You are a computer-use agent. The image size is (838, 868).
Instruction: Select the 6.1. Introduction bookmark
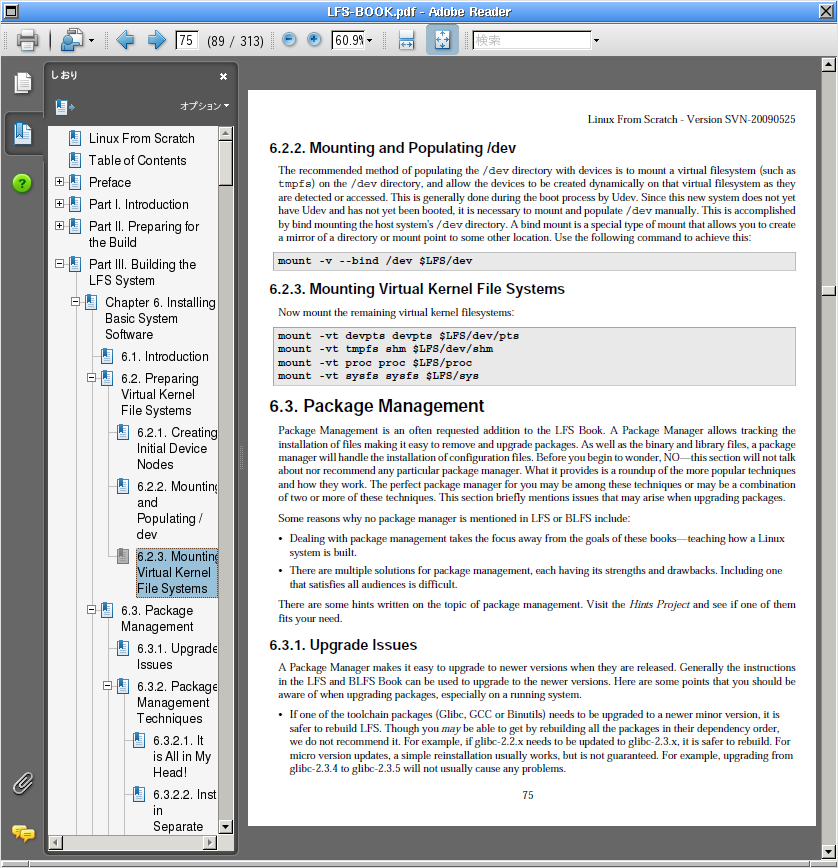[x=165, y=356]
